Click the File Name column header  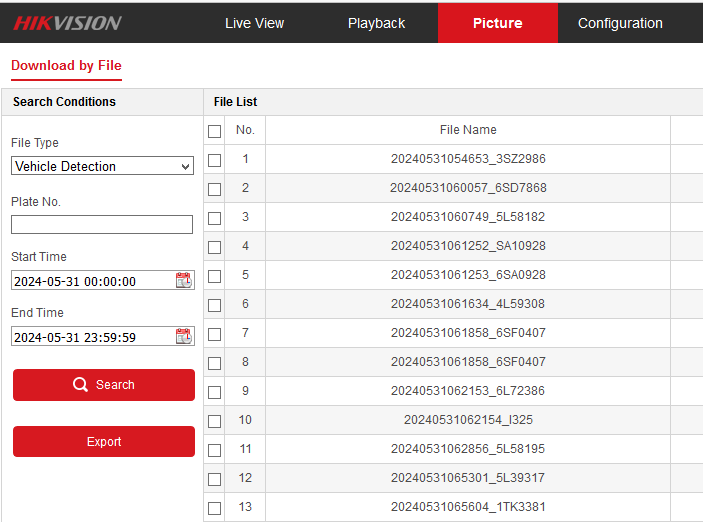[468, 130]
